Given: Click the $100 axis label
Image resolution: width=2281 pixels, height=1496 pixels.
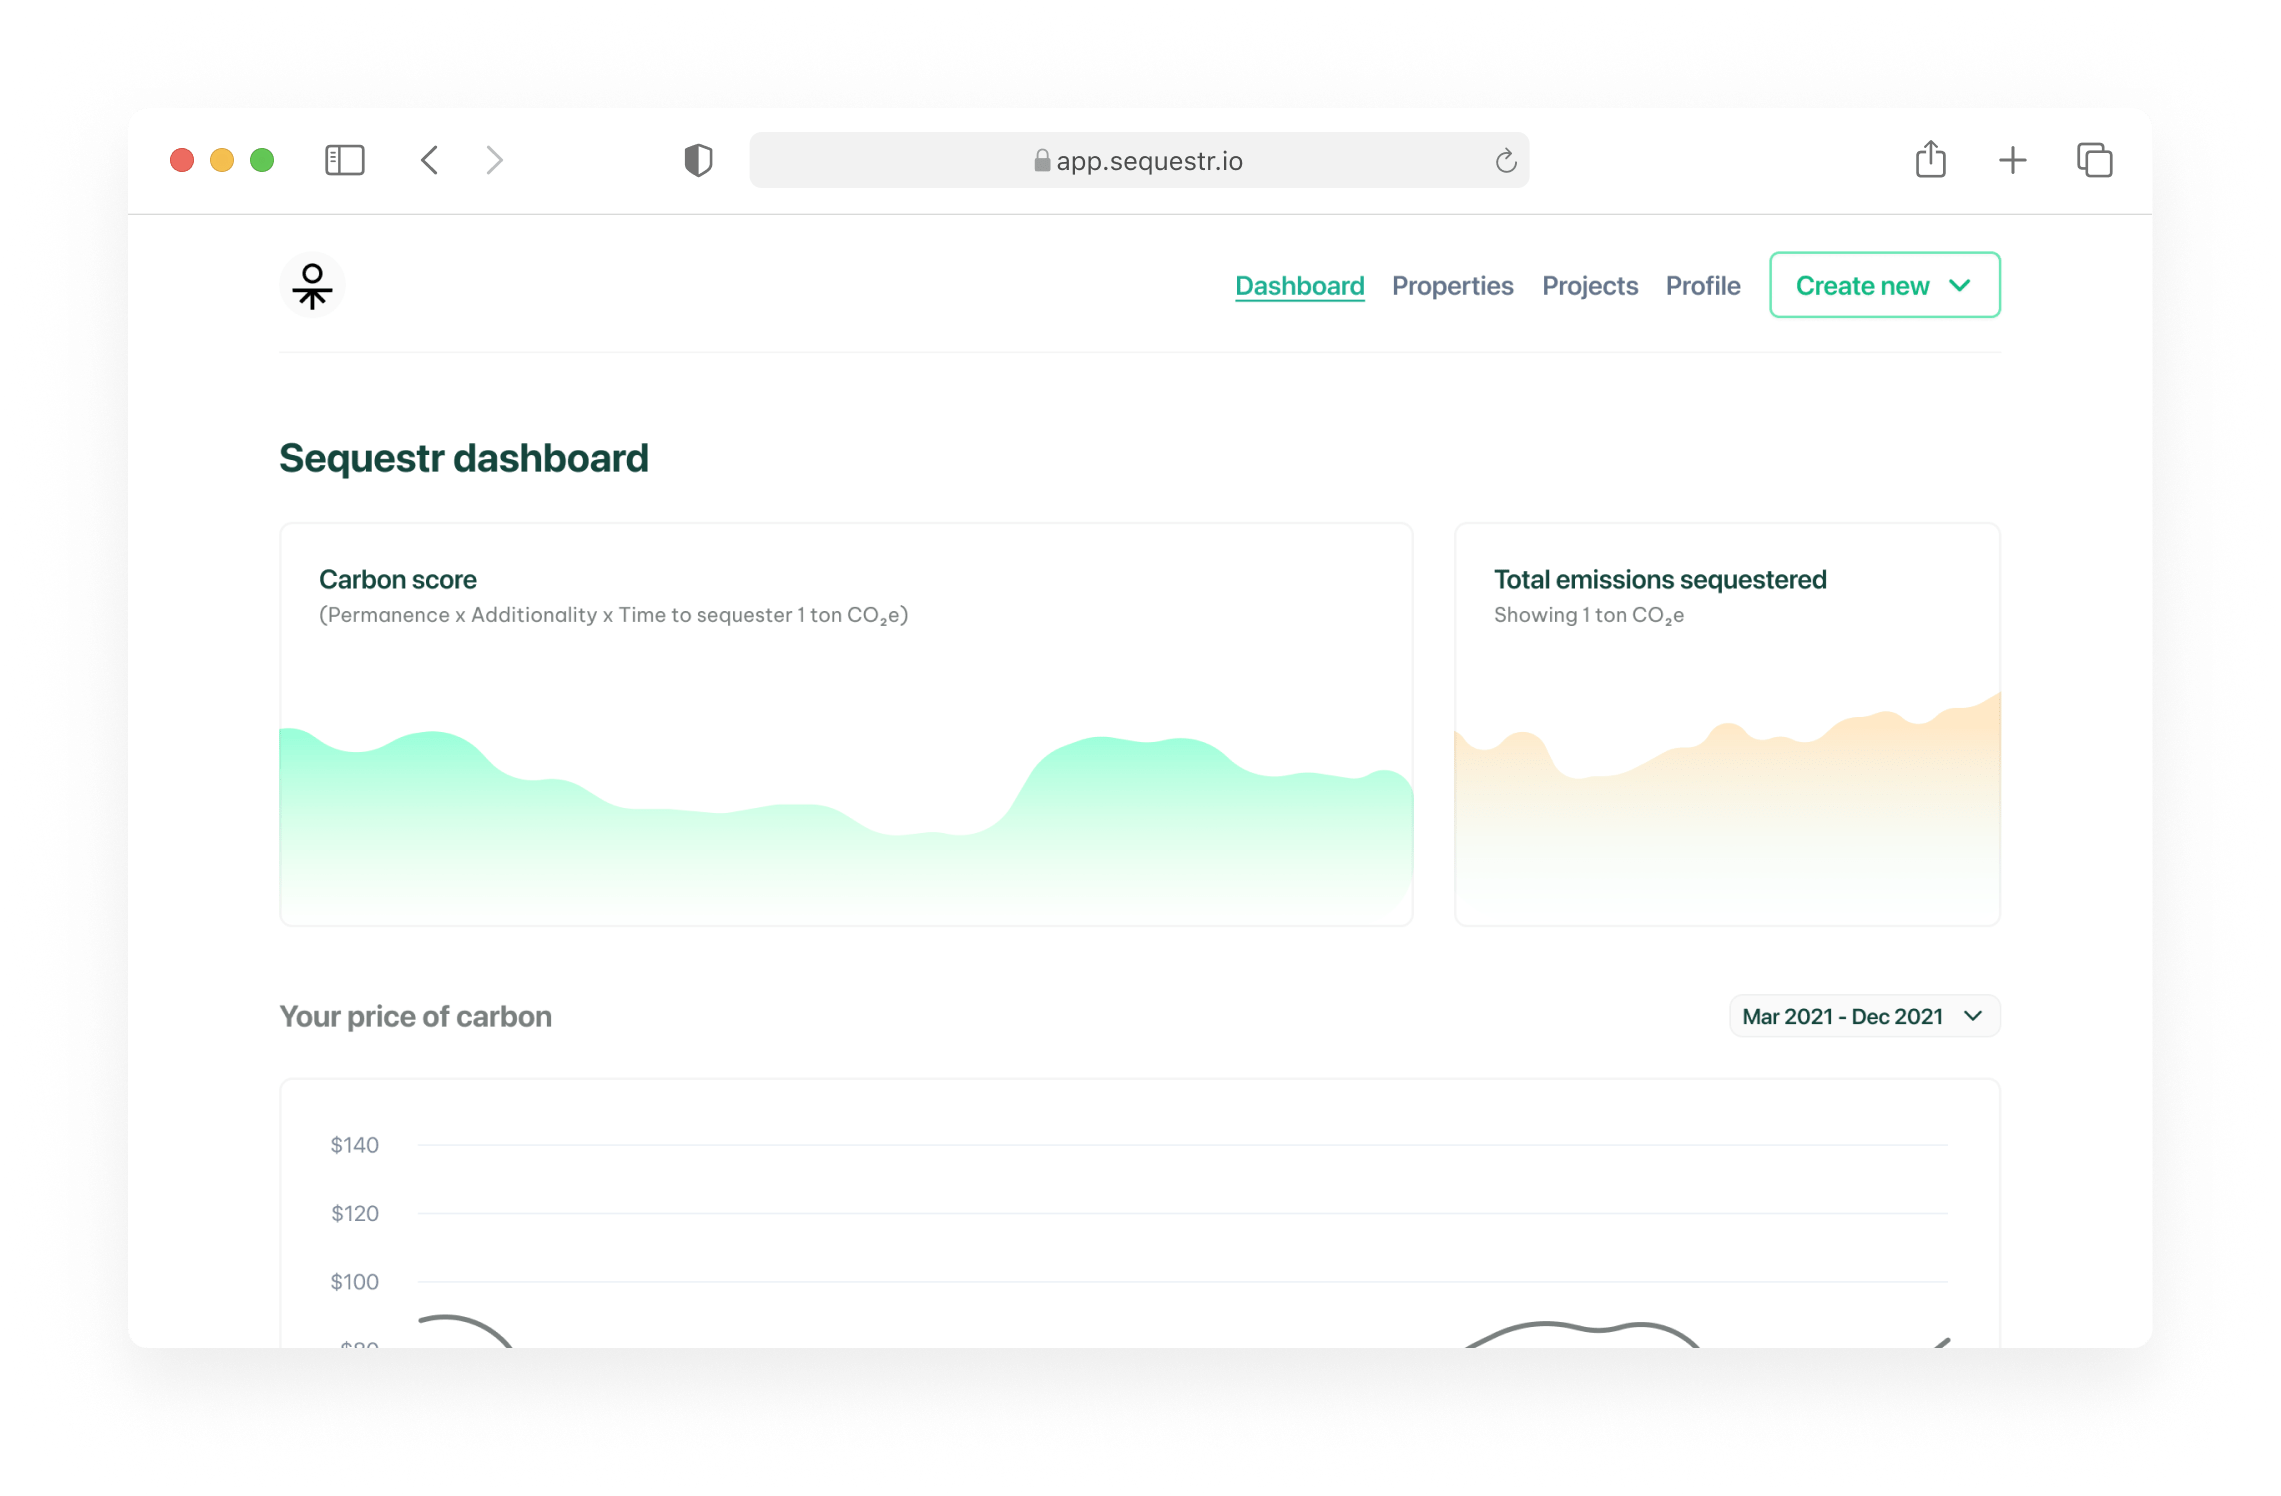Looking at the screenshot, I should (354, 1282).
